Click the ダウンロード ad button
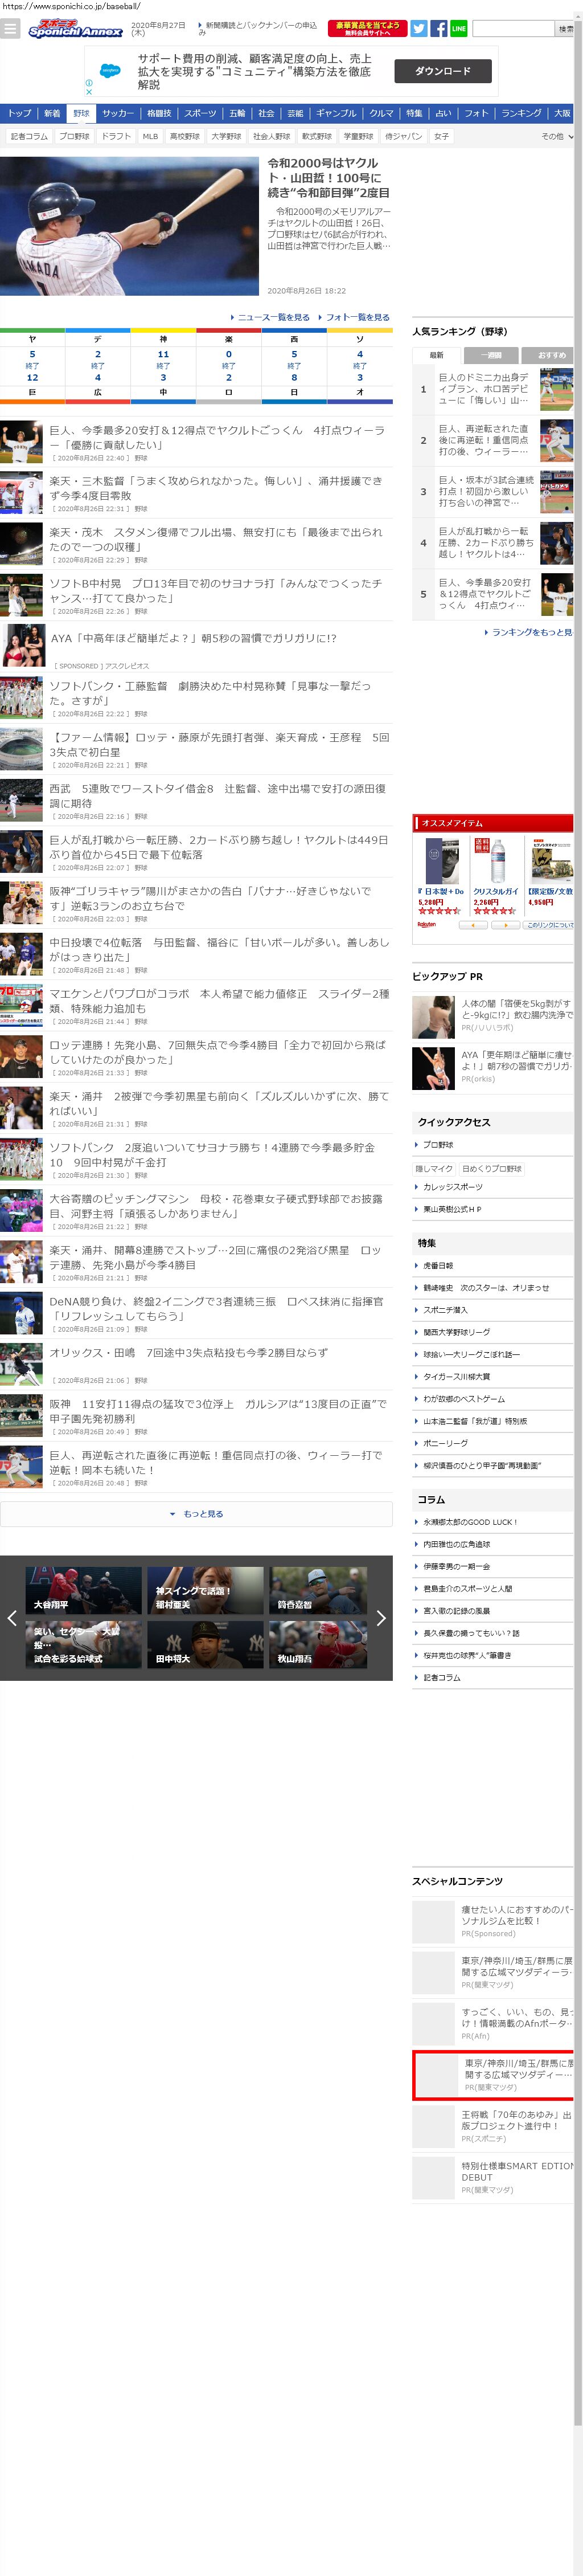 click(x=442, y=71)
